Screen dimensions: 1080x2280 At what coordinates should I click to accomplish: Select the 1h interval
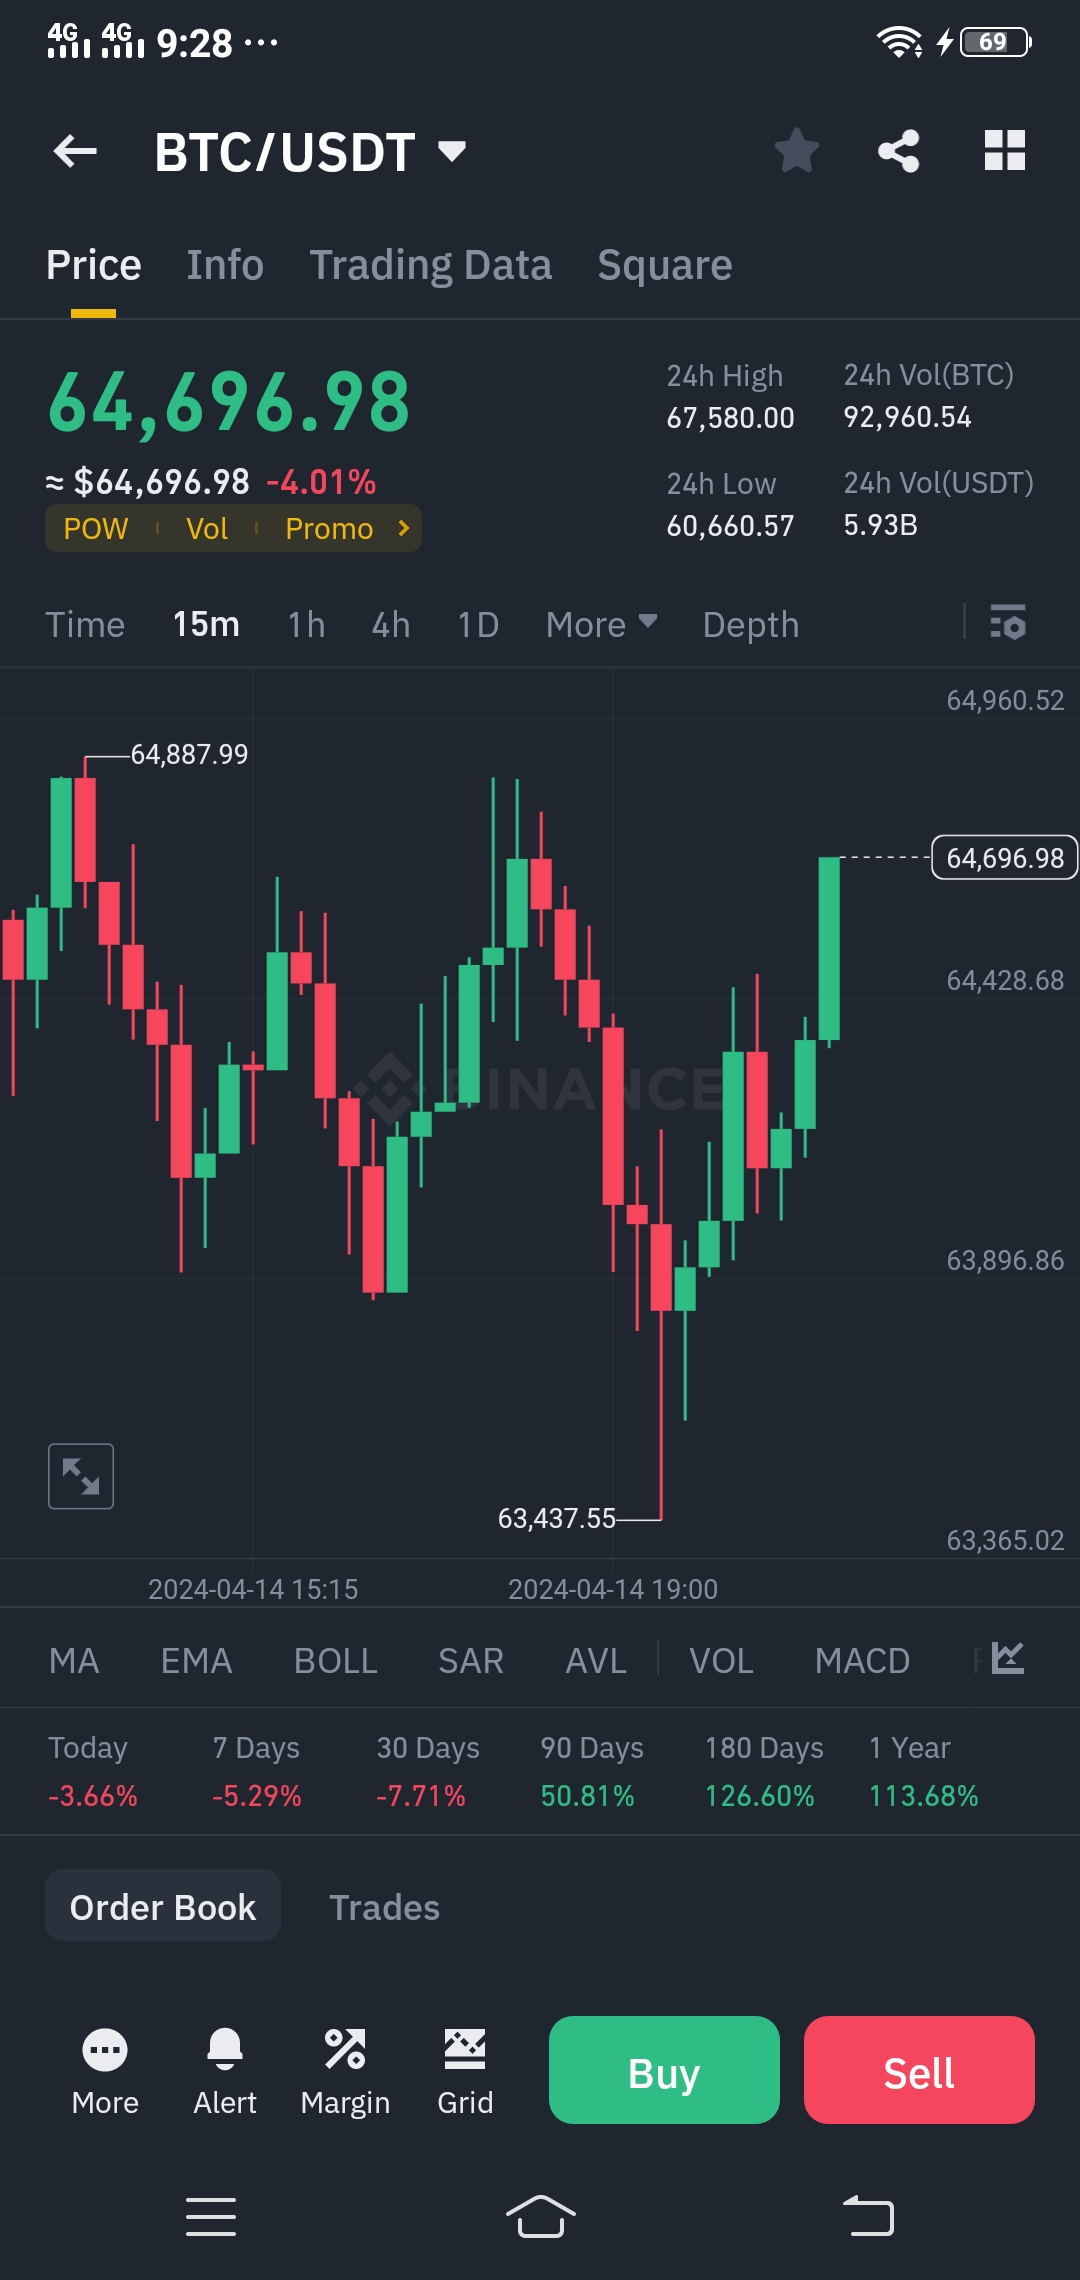306,625
